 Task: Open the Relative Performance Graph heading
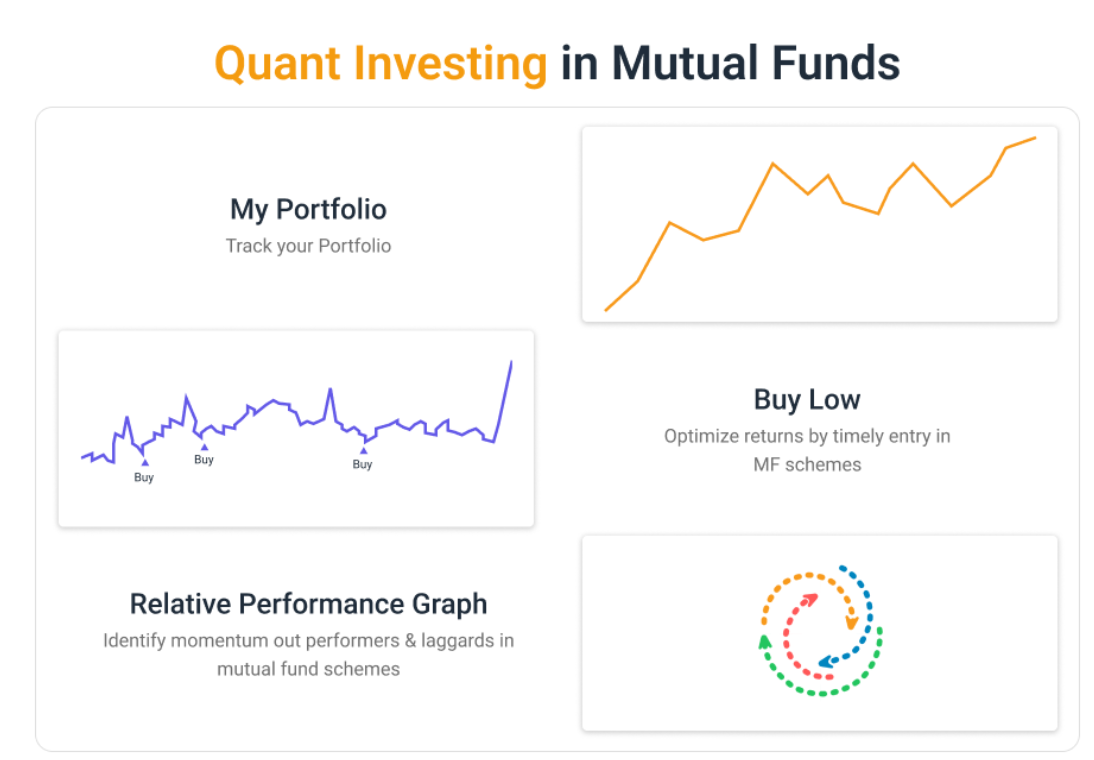308,604
